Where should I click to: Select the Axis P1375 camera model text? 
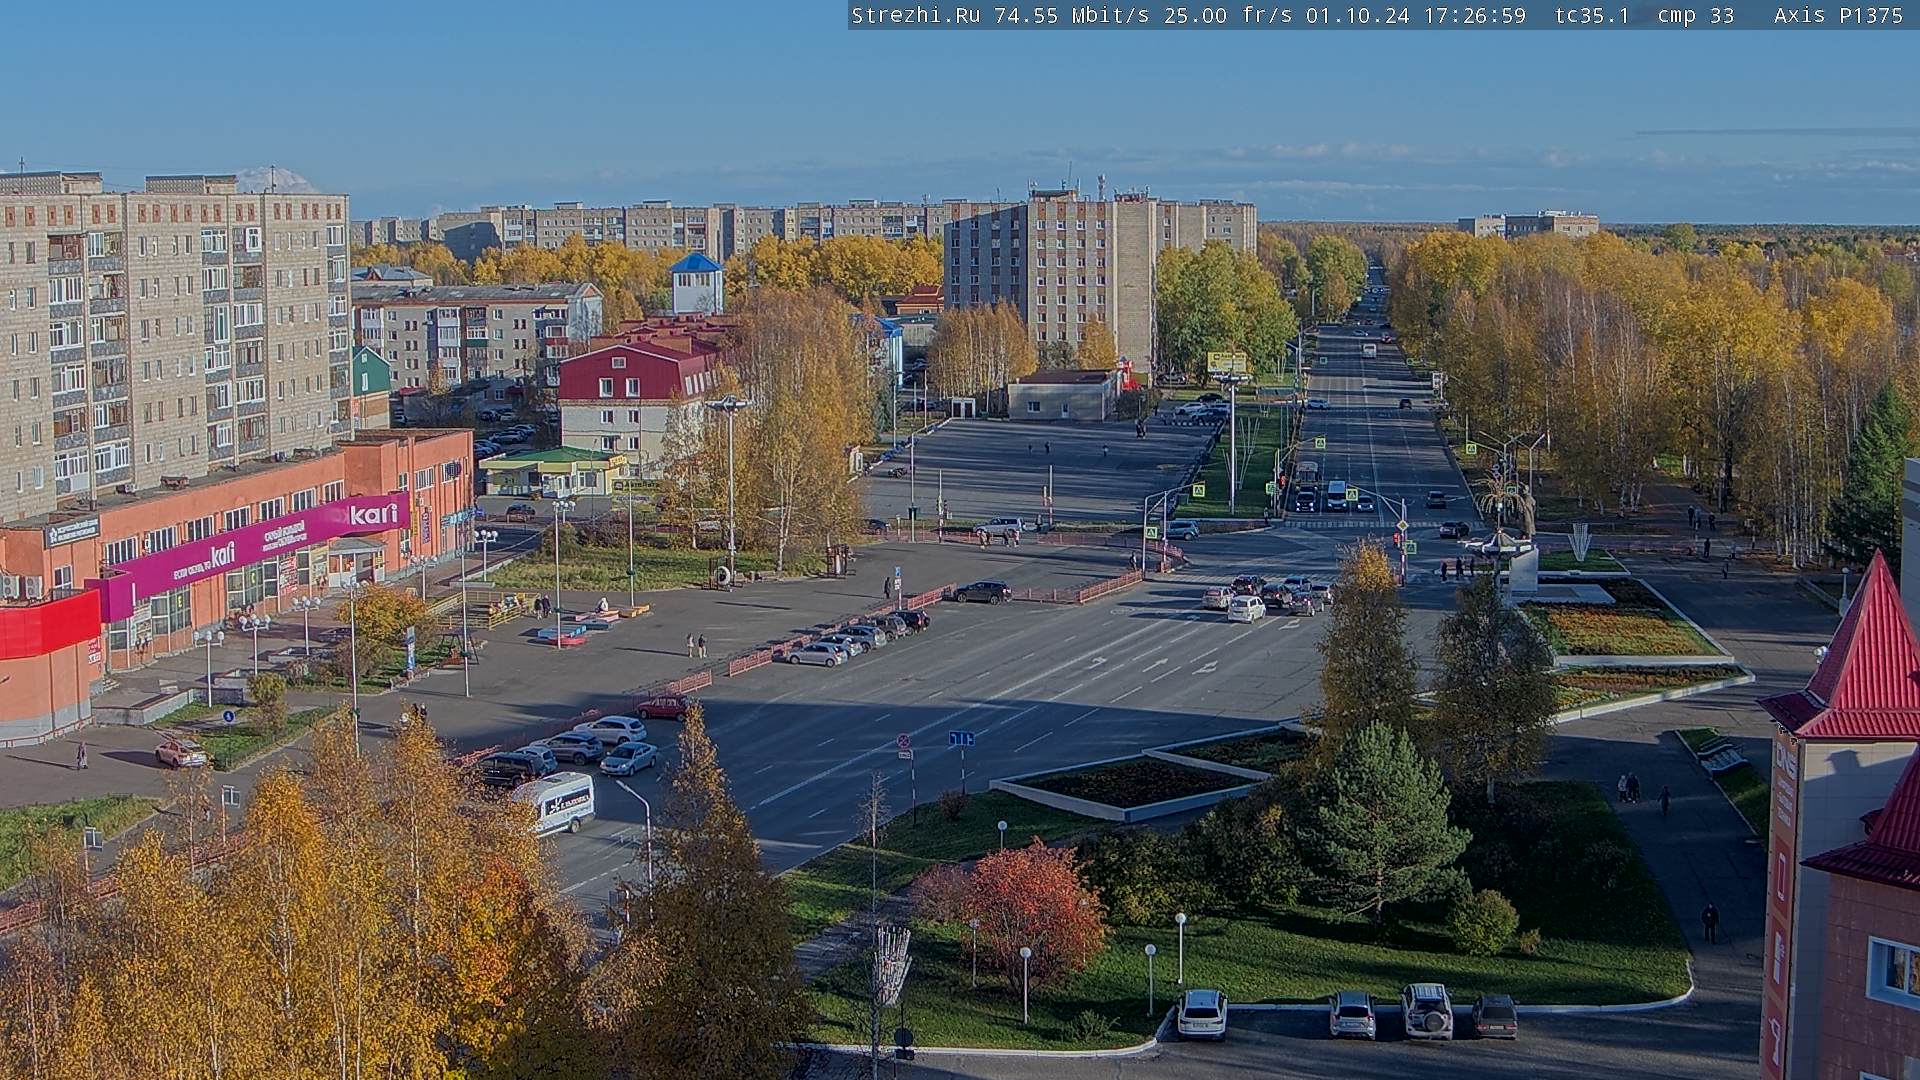tap(1838, 15)
